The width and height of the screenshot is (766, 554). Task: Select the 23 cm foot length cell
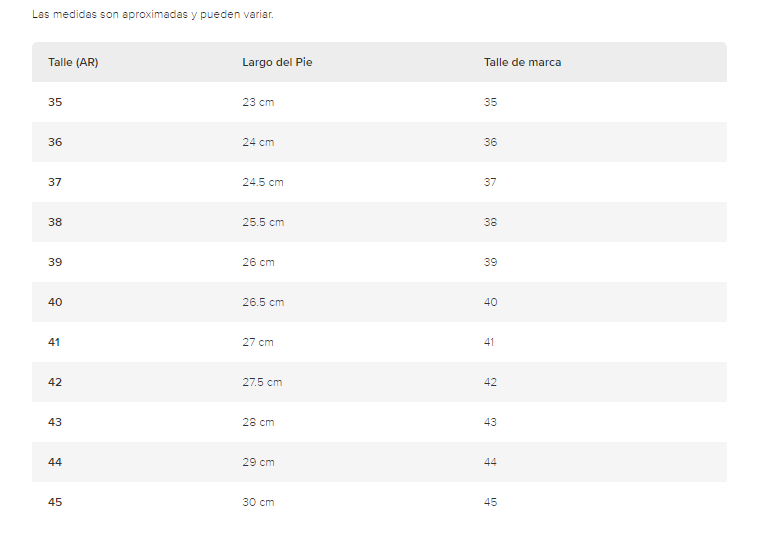point(258,102)
